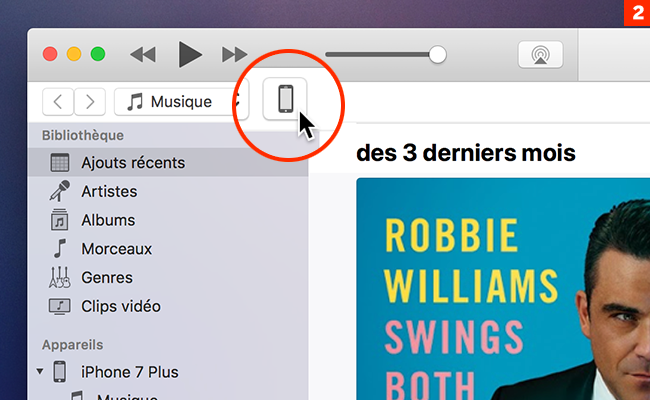
Task: Click the Bibliothèque section header
Action: tap(83, 135)
